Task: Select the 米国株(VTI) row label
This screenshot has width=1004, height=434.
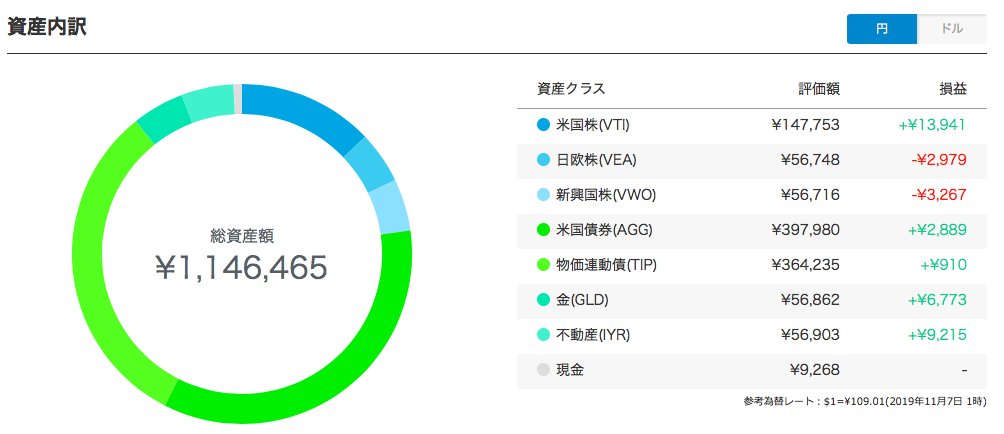Action: coord(593,125)
